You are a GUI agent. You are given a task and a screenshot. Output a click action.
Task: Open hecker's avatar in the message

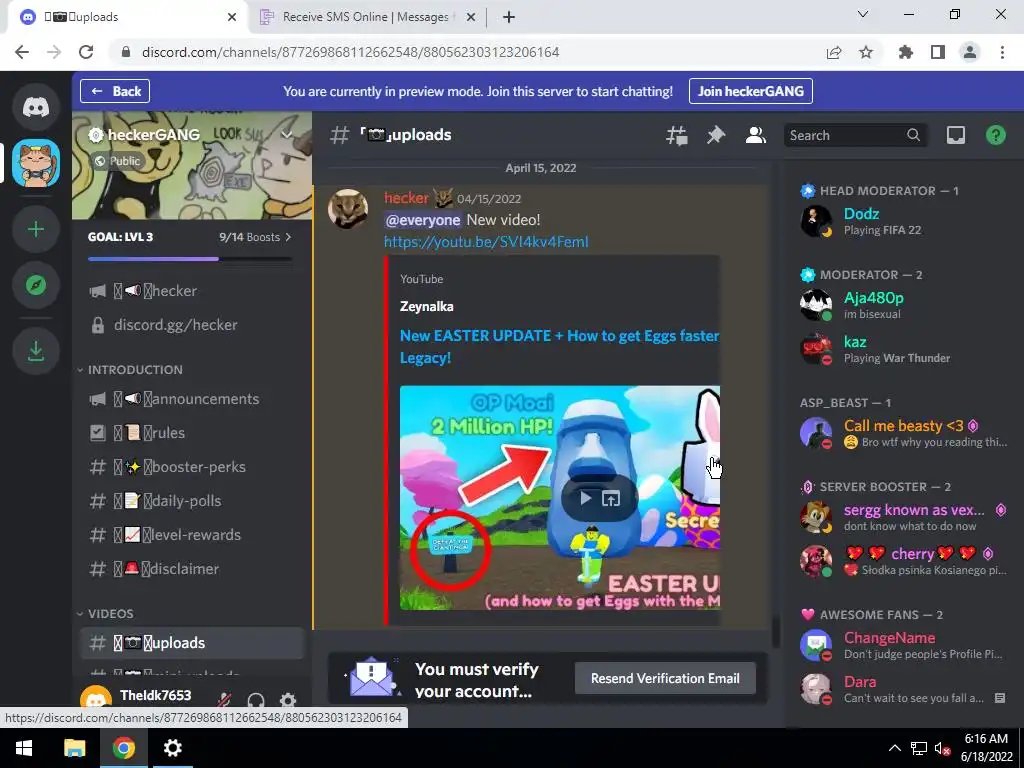[x=347, y=209]
